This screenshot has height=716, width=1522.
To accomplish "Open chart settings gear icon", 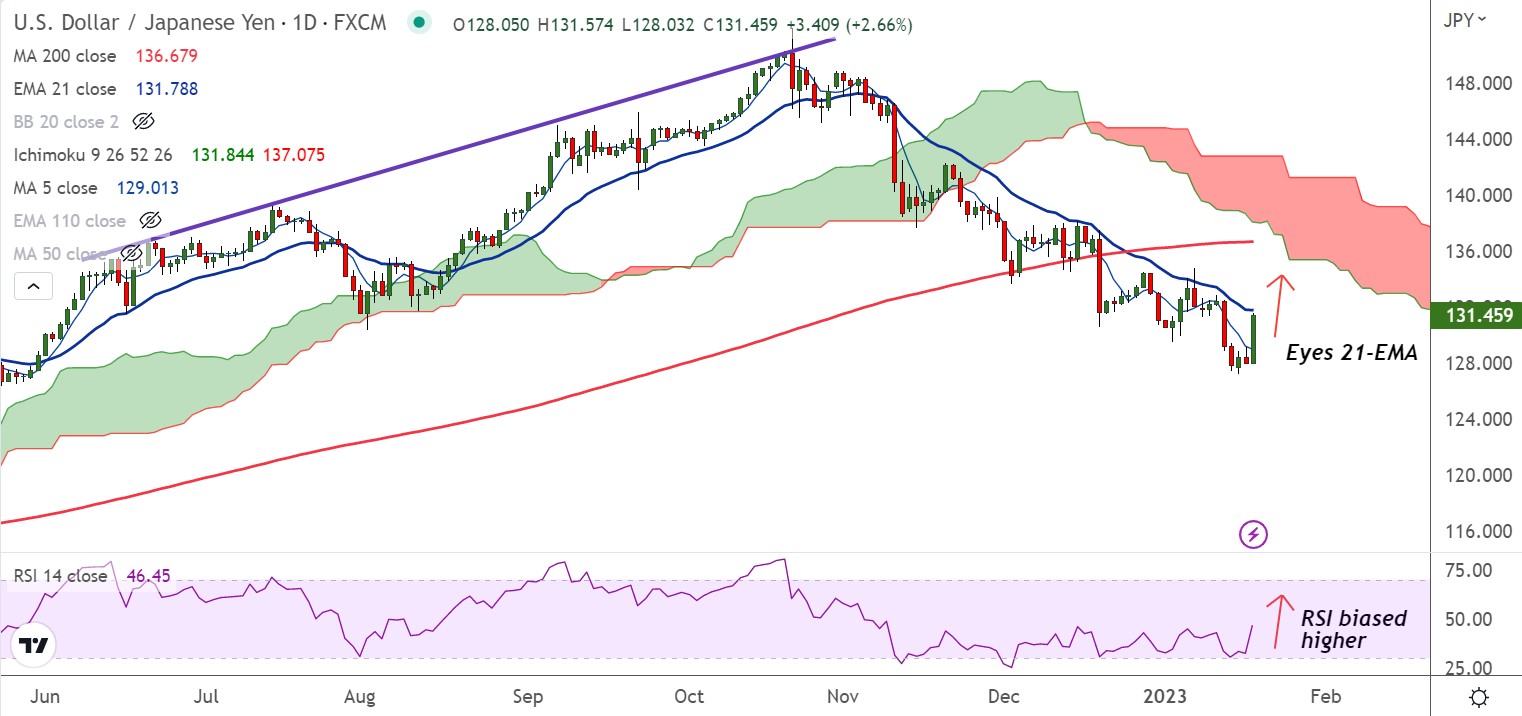I will (1480, 696).
